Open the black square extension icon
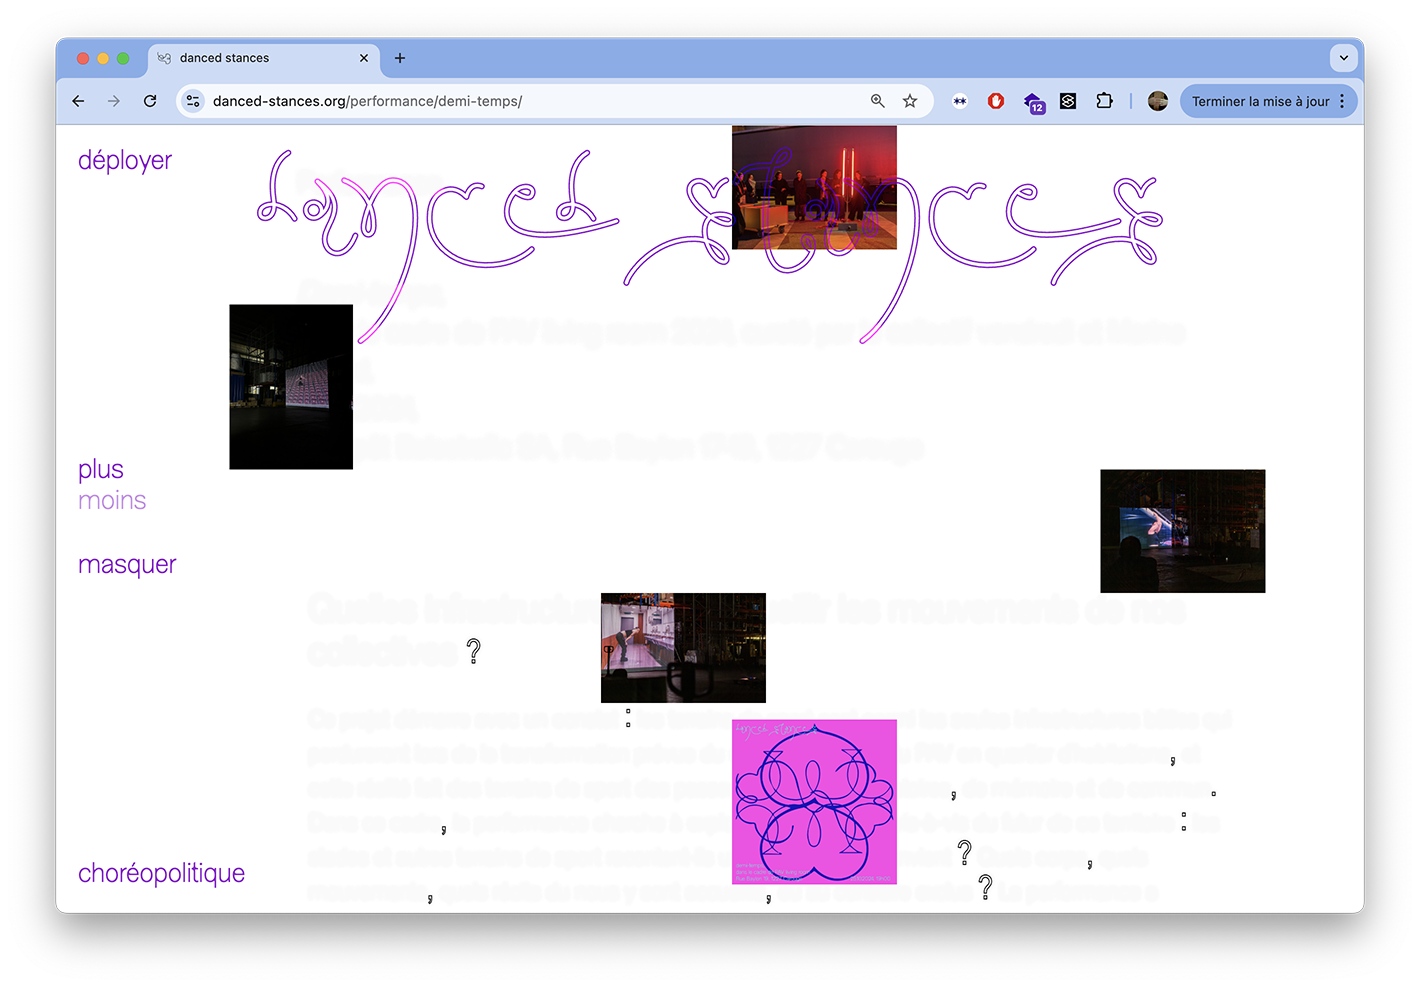Image resolution: width=1420 pixels, height=987 pixels. (x=1068, y=101)
